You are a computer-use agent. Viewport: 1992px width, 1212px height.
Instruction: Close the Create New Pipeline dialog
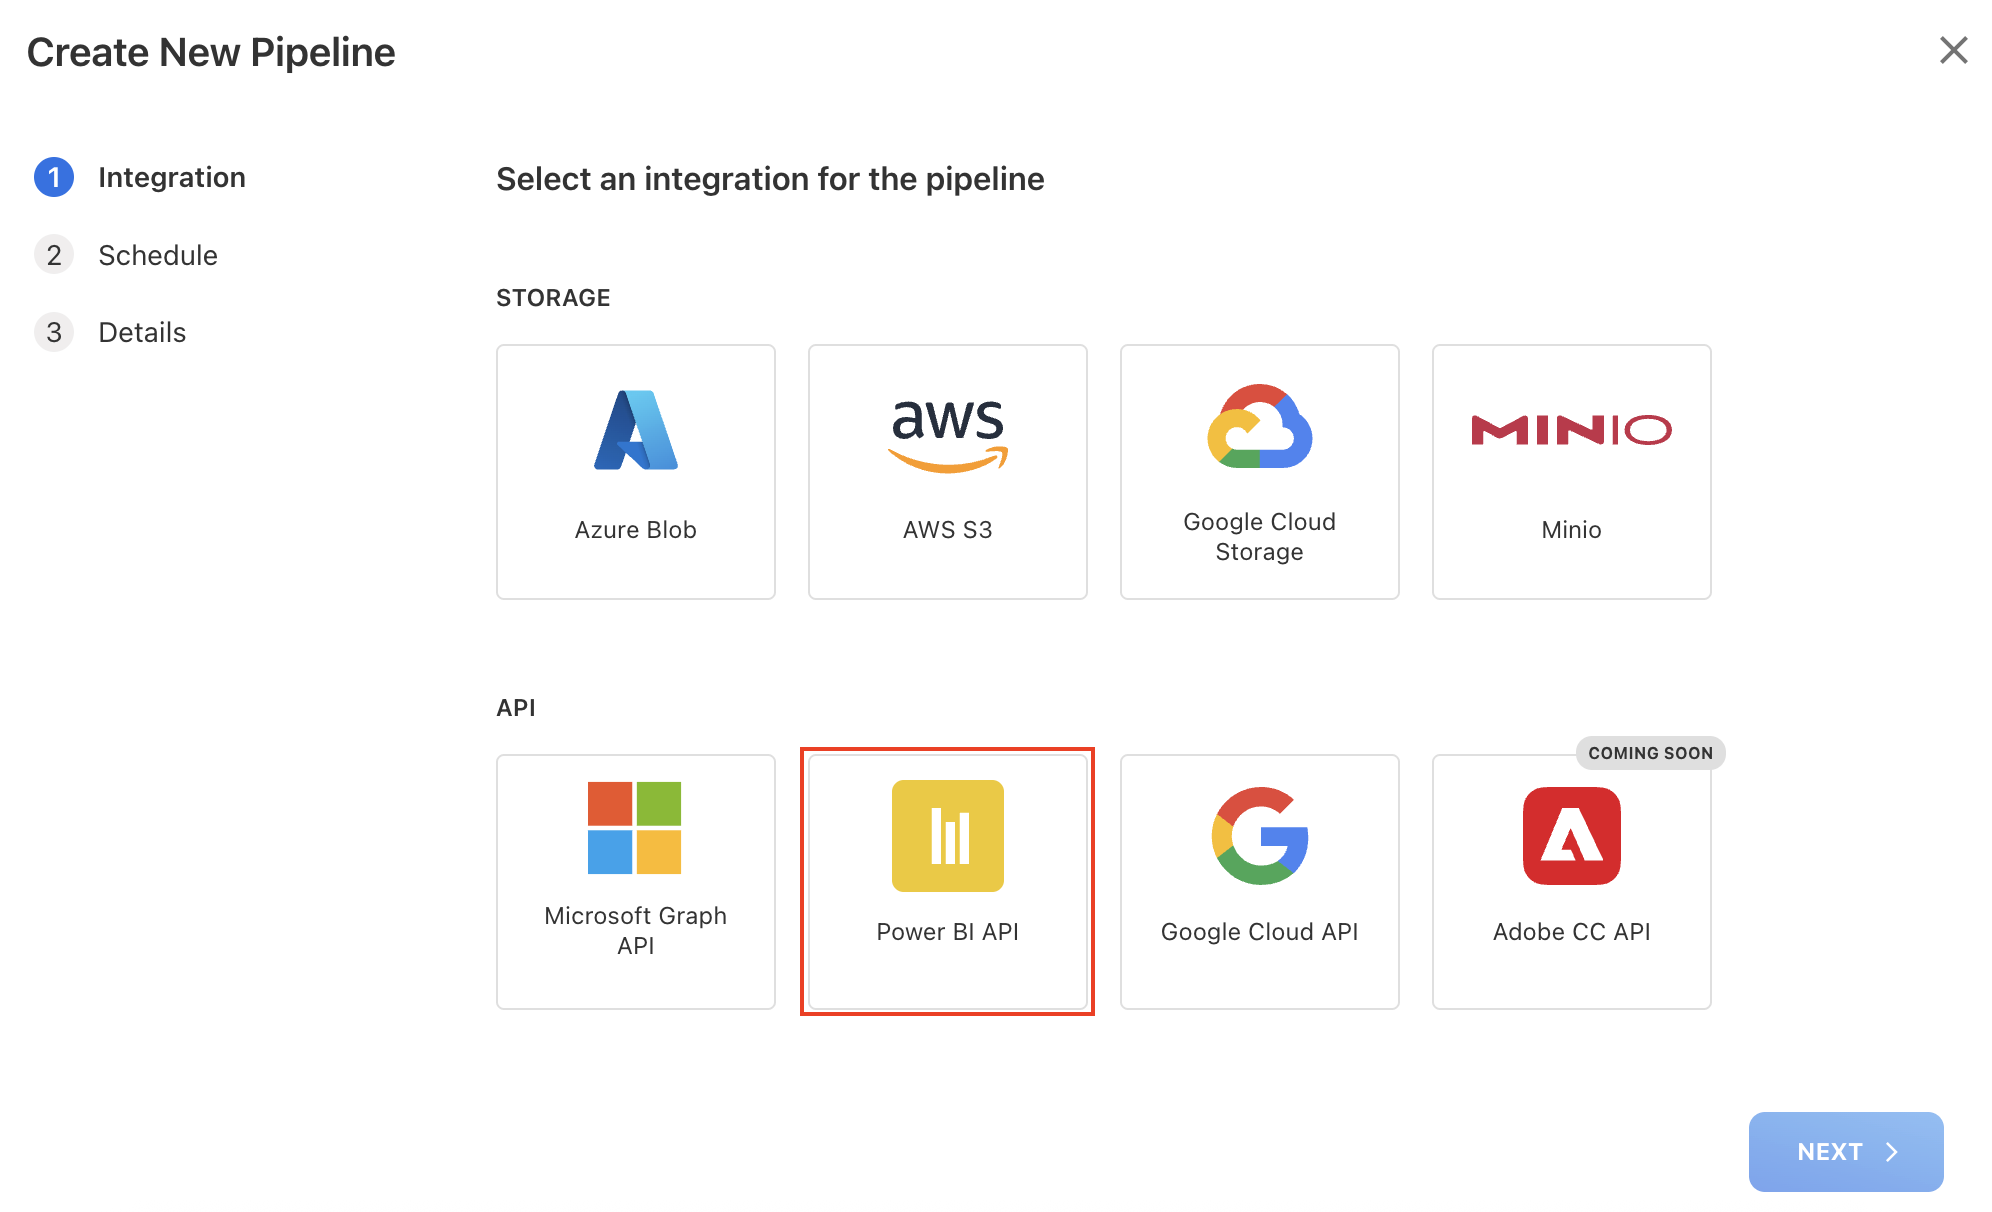pyautogui.click(x=1953, y=50)
